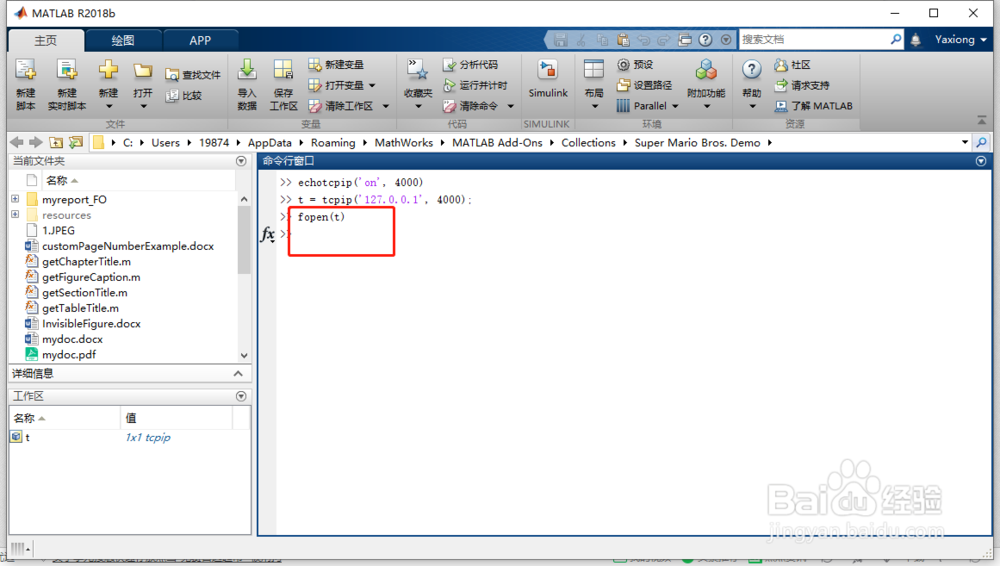1000x566 pixels.
Task: Click the up one level folder icon
Action: (56, 142)
